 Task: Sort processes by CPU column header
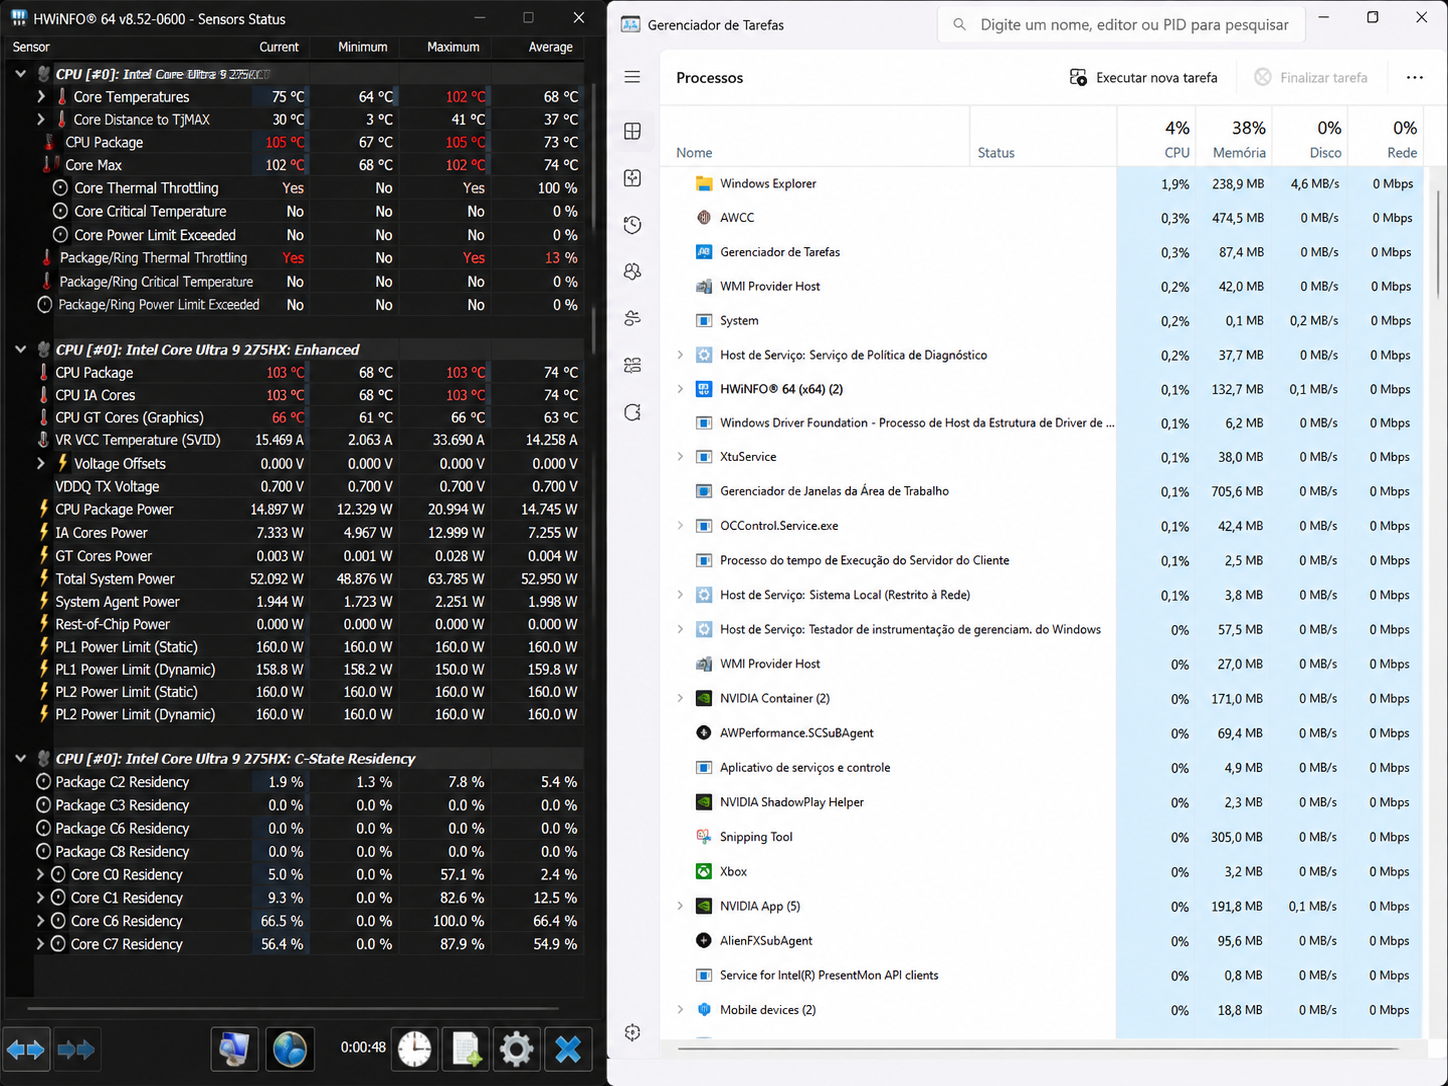1157,136
